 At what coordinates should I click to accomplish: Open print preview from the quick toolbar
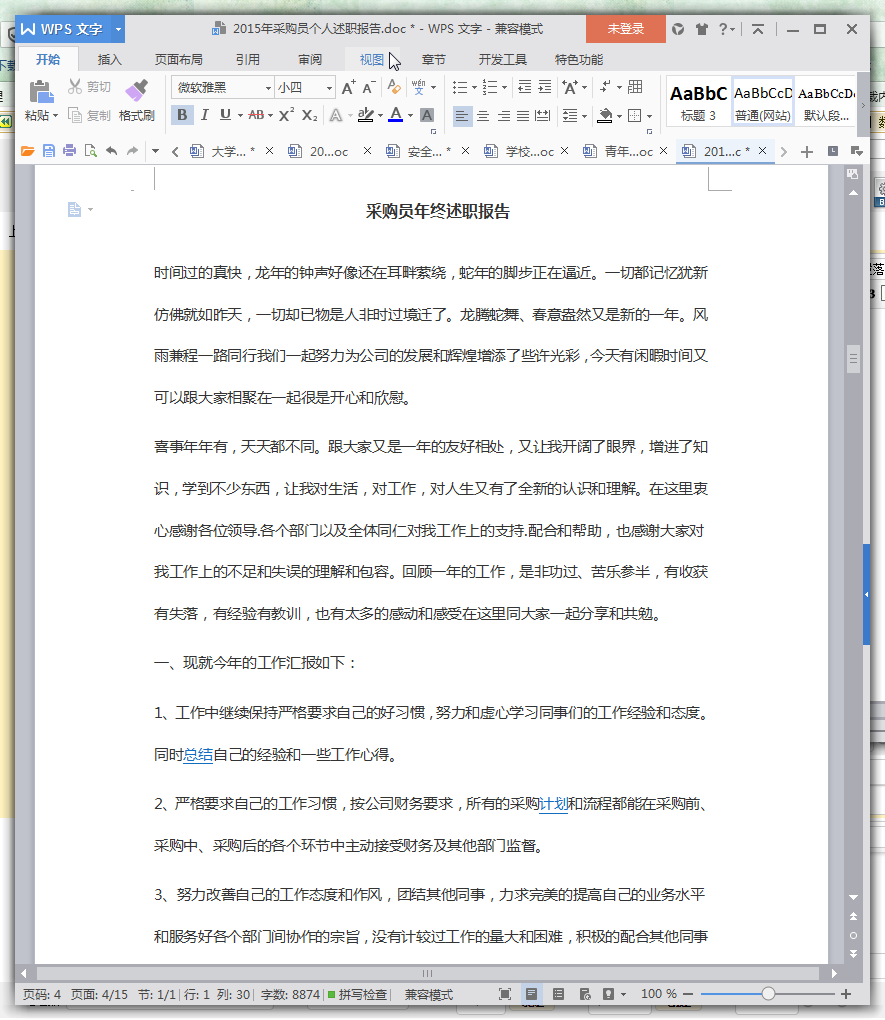pos(90,151)
